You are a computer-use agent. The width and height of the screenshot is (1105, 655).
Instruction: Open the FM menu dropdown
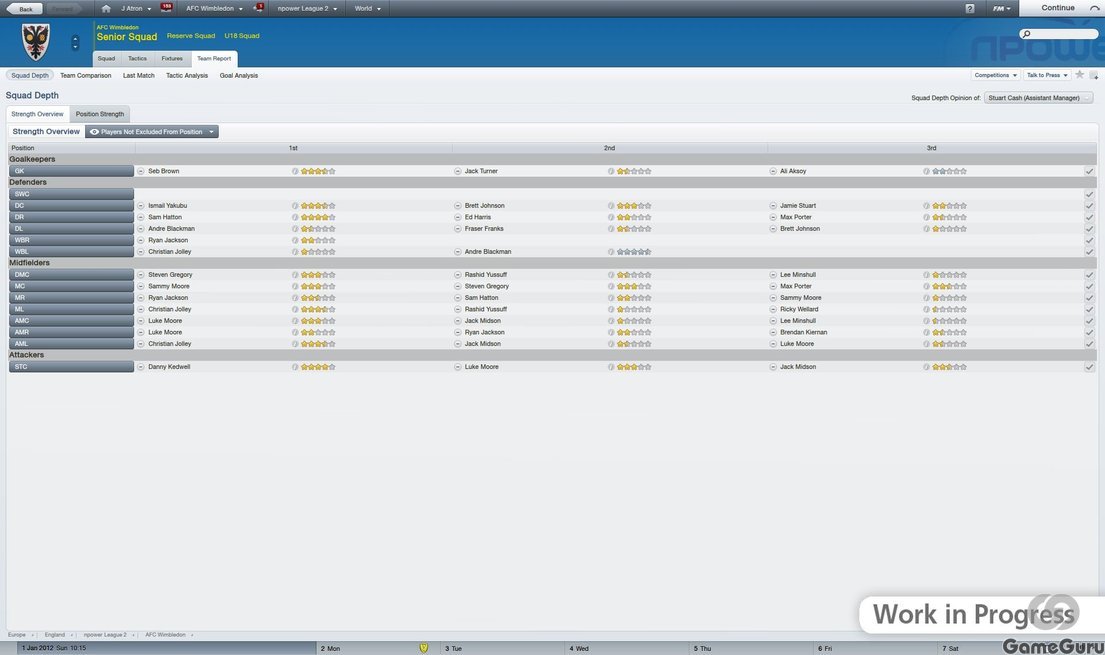pos(1001,8)
